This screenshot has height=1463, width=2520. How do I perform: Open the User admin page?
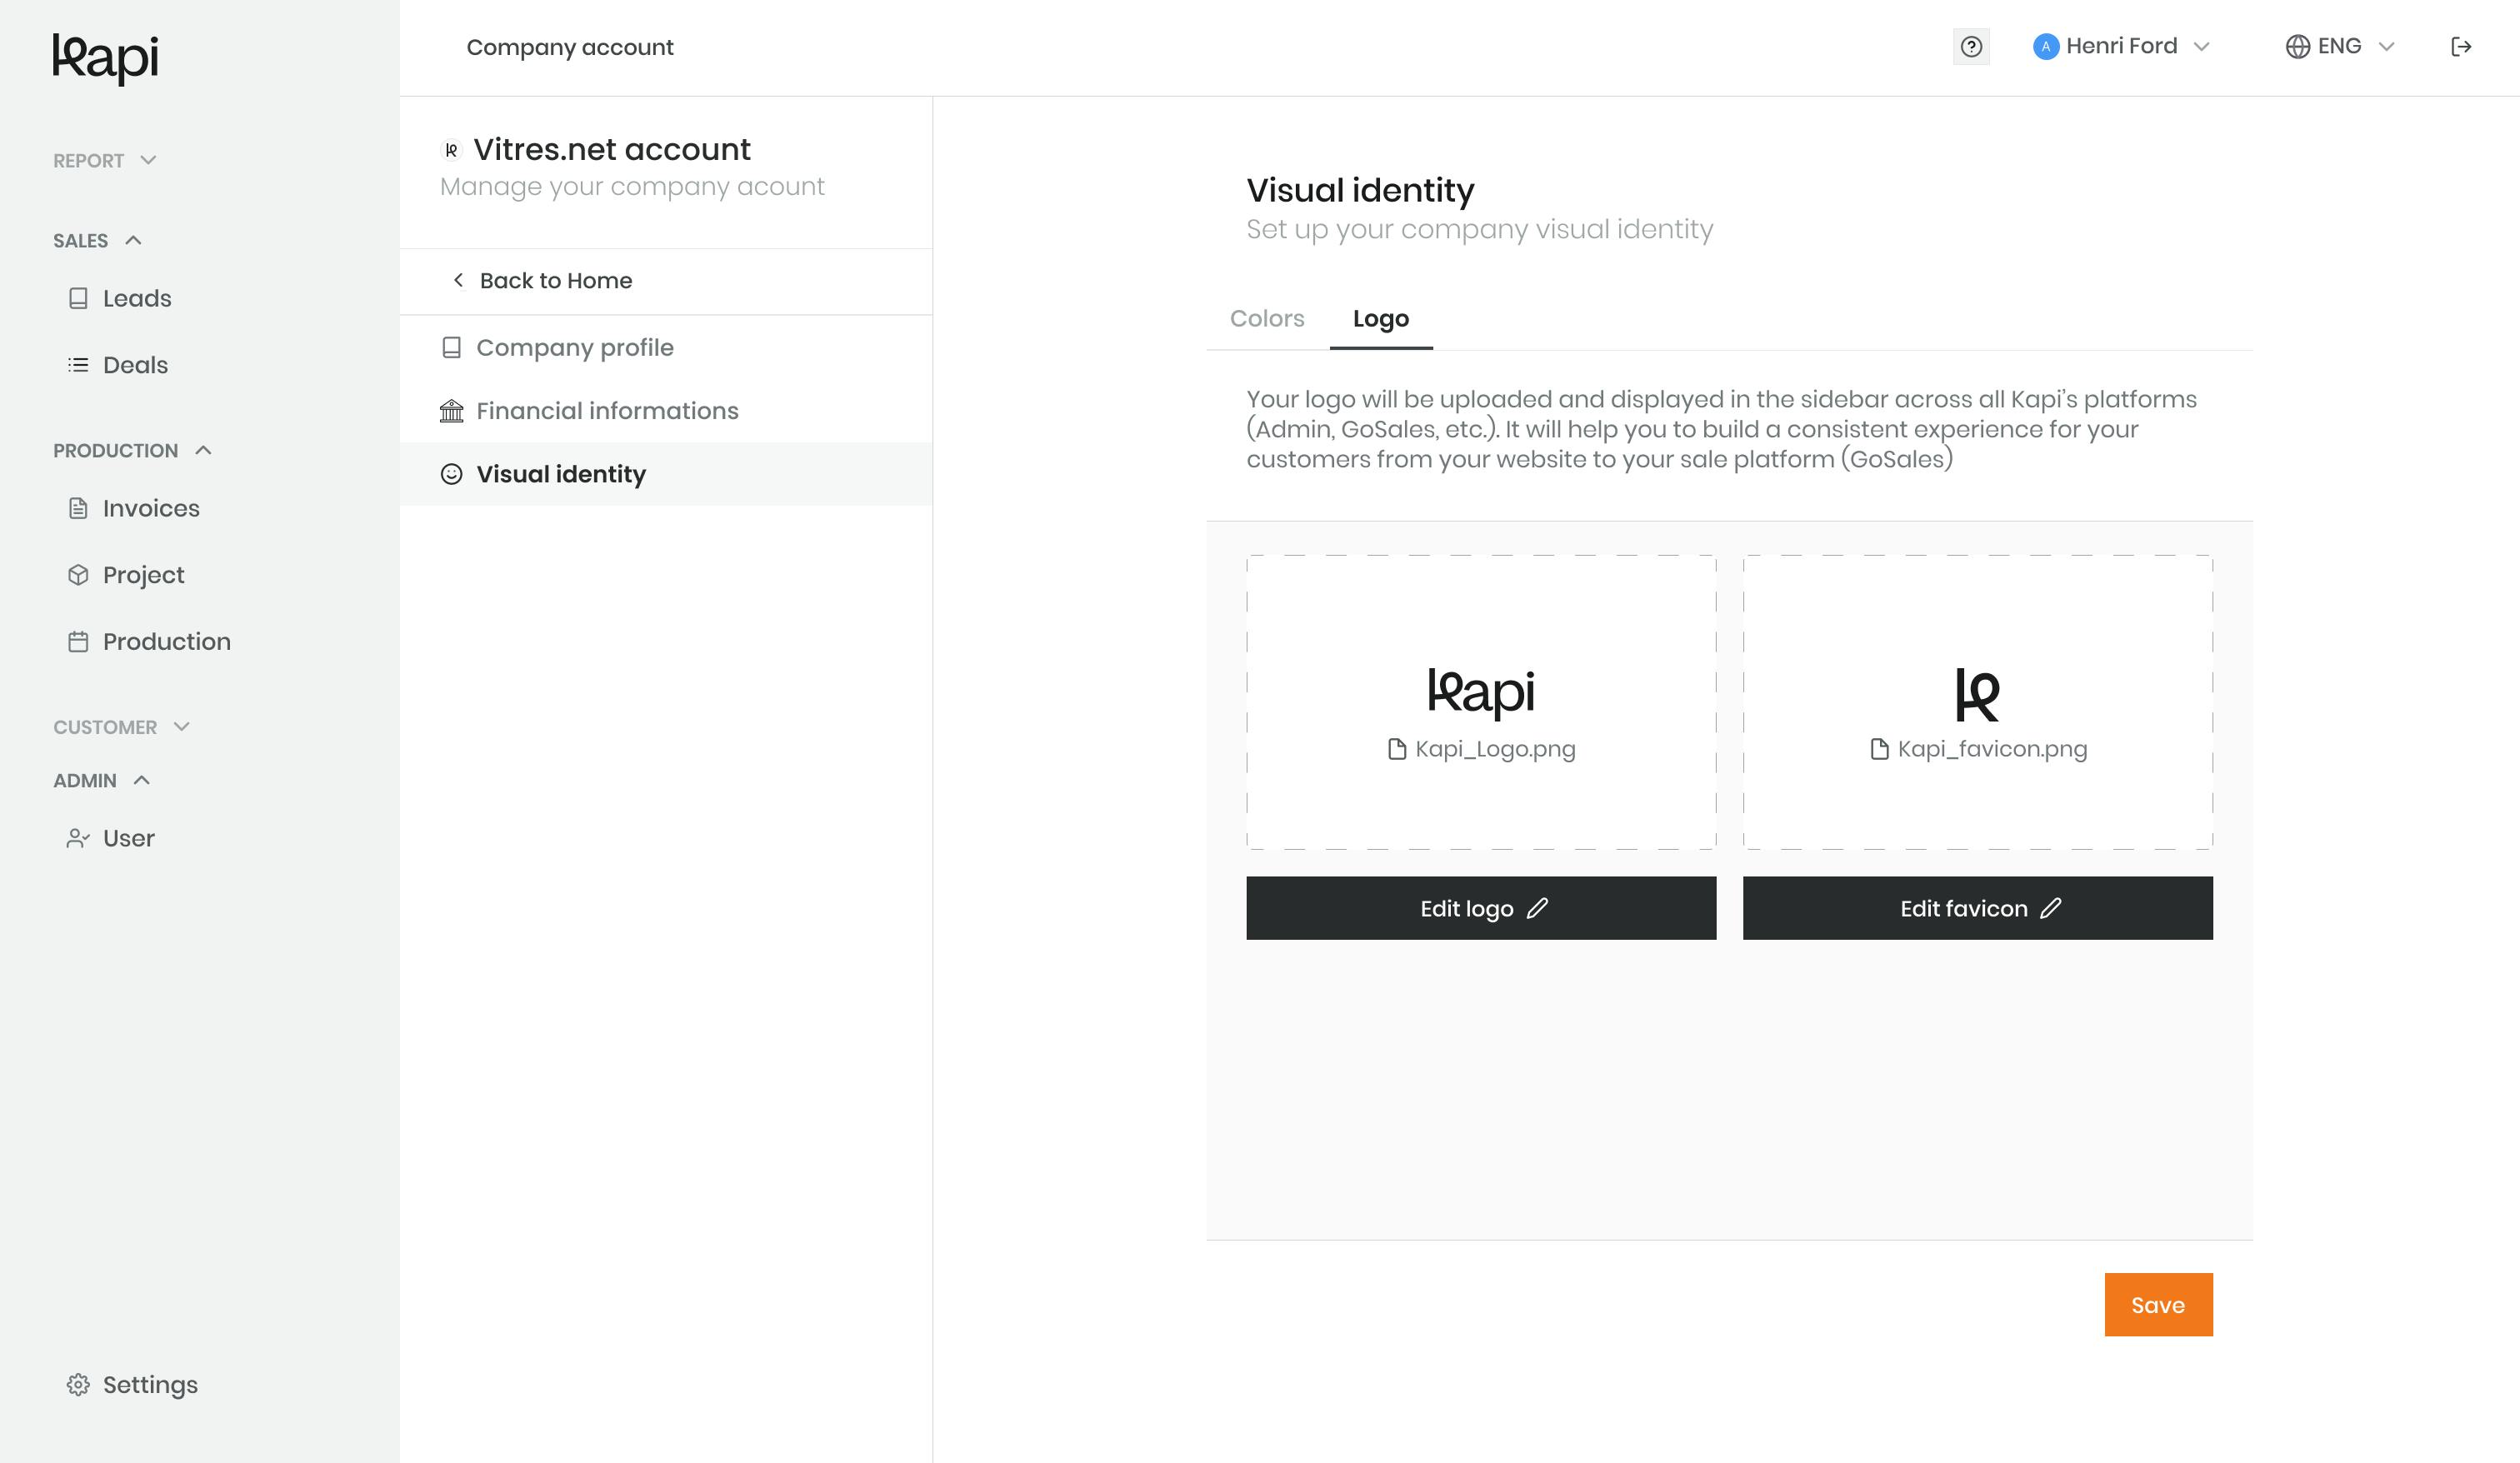111,838
